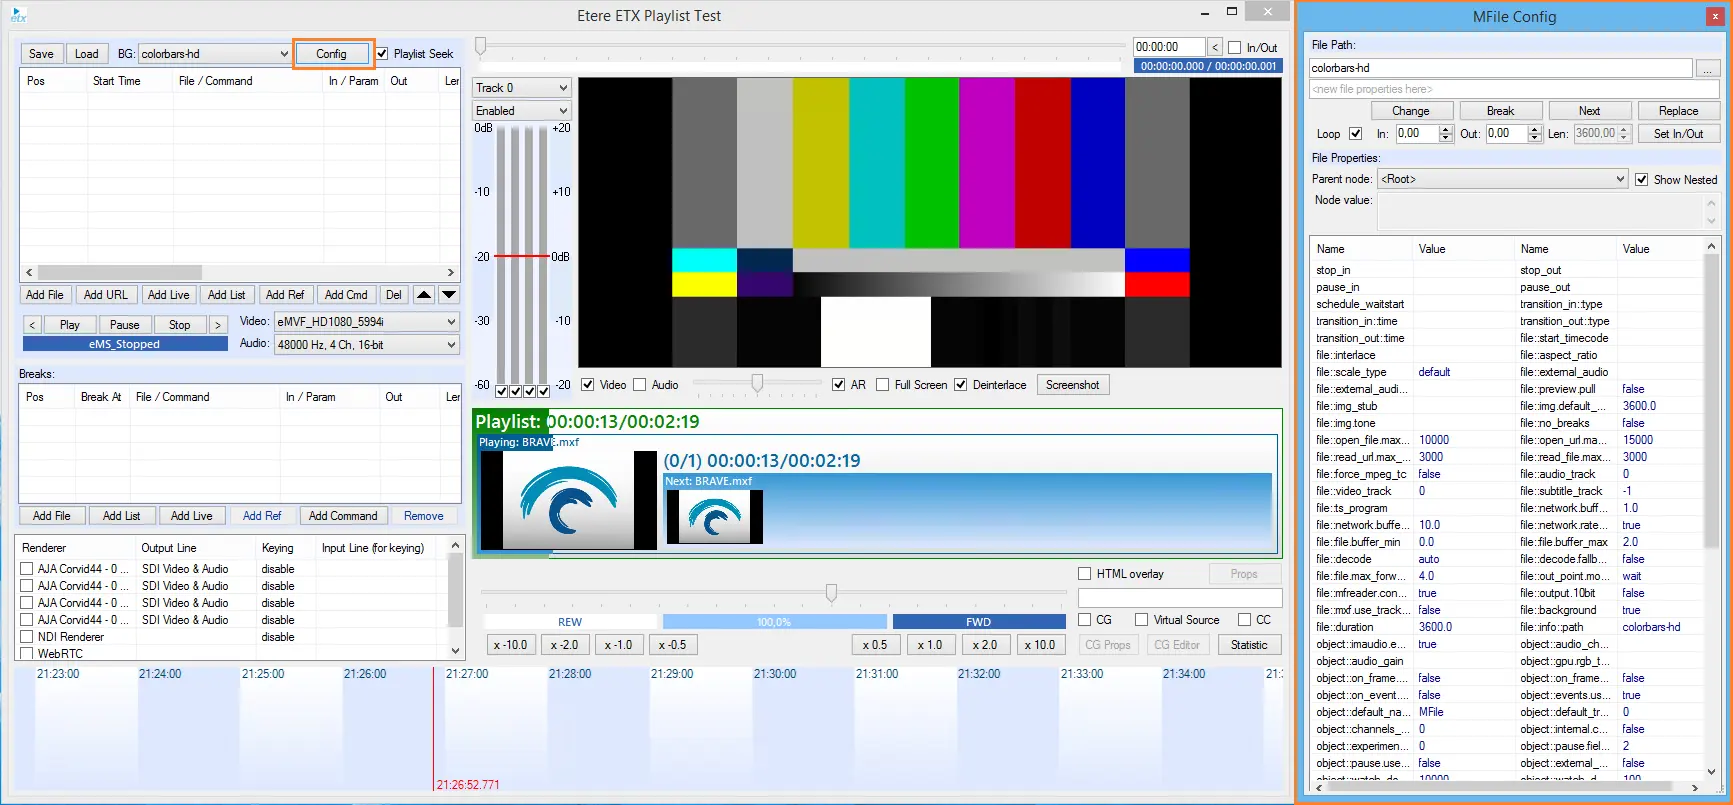Select the x 2.0 forward speed button
This screenshot has height=805, width=1733.
coord(985,645)
